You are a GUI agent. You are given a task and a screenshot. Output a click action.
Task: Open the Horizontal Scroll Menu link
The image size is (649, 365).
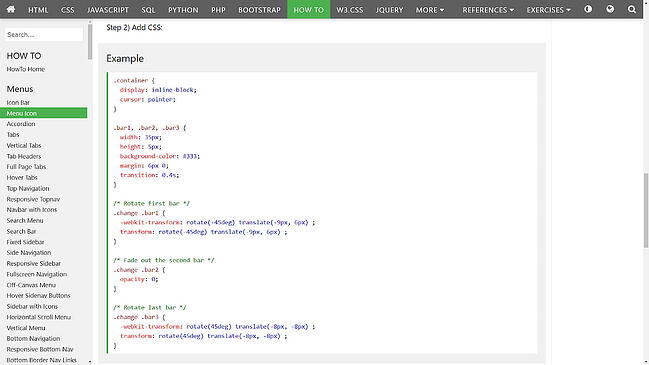38,317
